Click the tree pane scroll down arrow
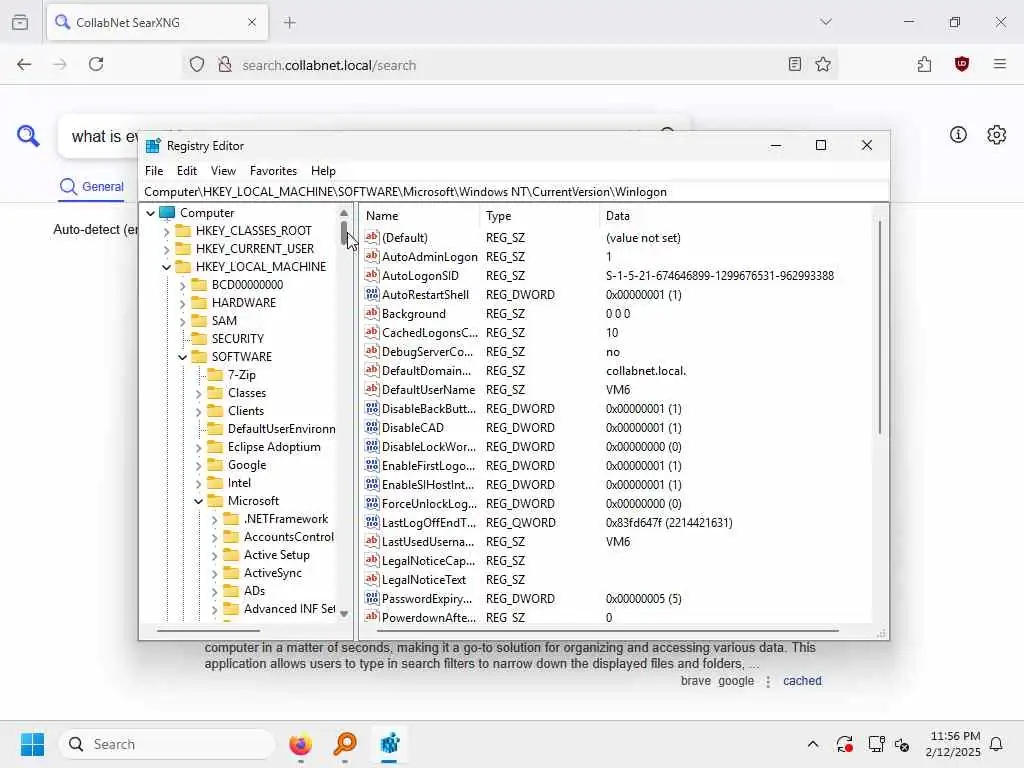The height and width of the screenshot is (768, 1024). [x=344, y=614]
